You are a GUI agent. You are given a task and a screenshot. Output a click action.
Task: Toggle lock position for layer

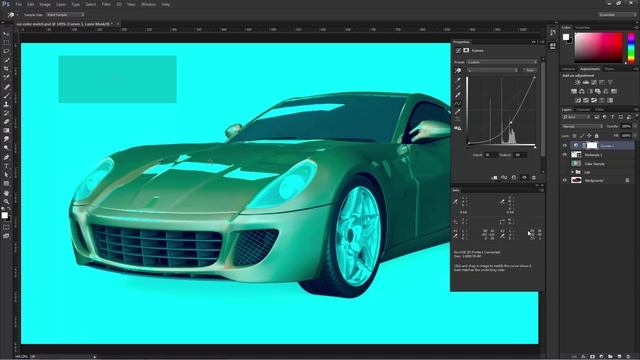tap(589, 136)
